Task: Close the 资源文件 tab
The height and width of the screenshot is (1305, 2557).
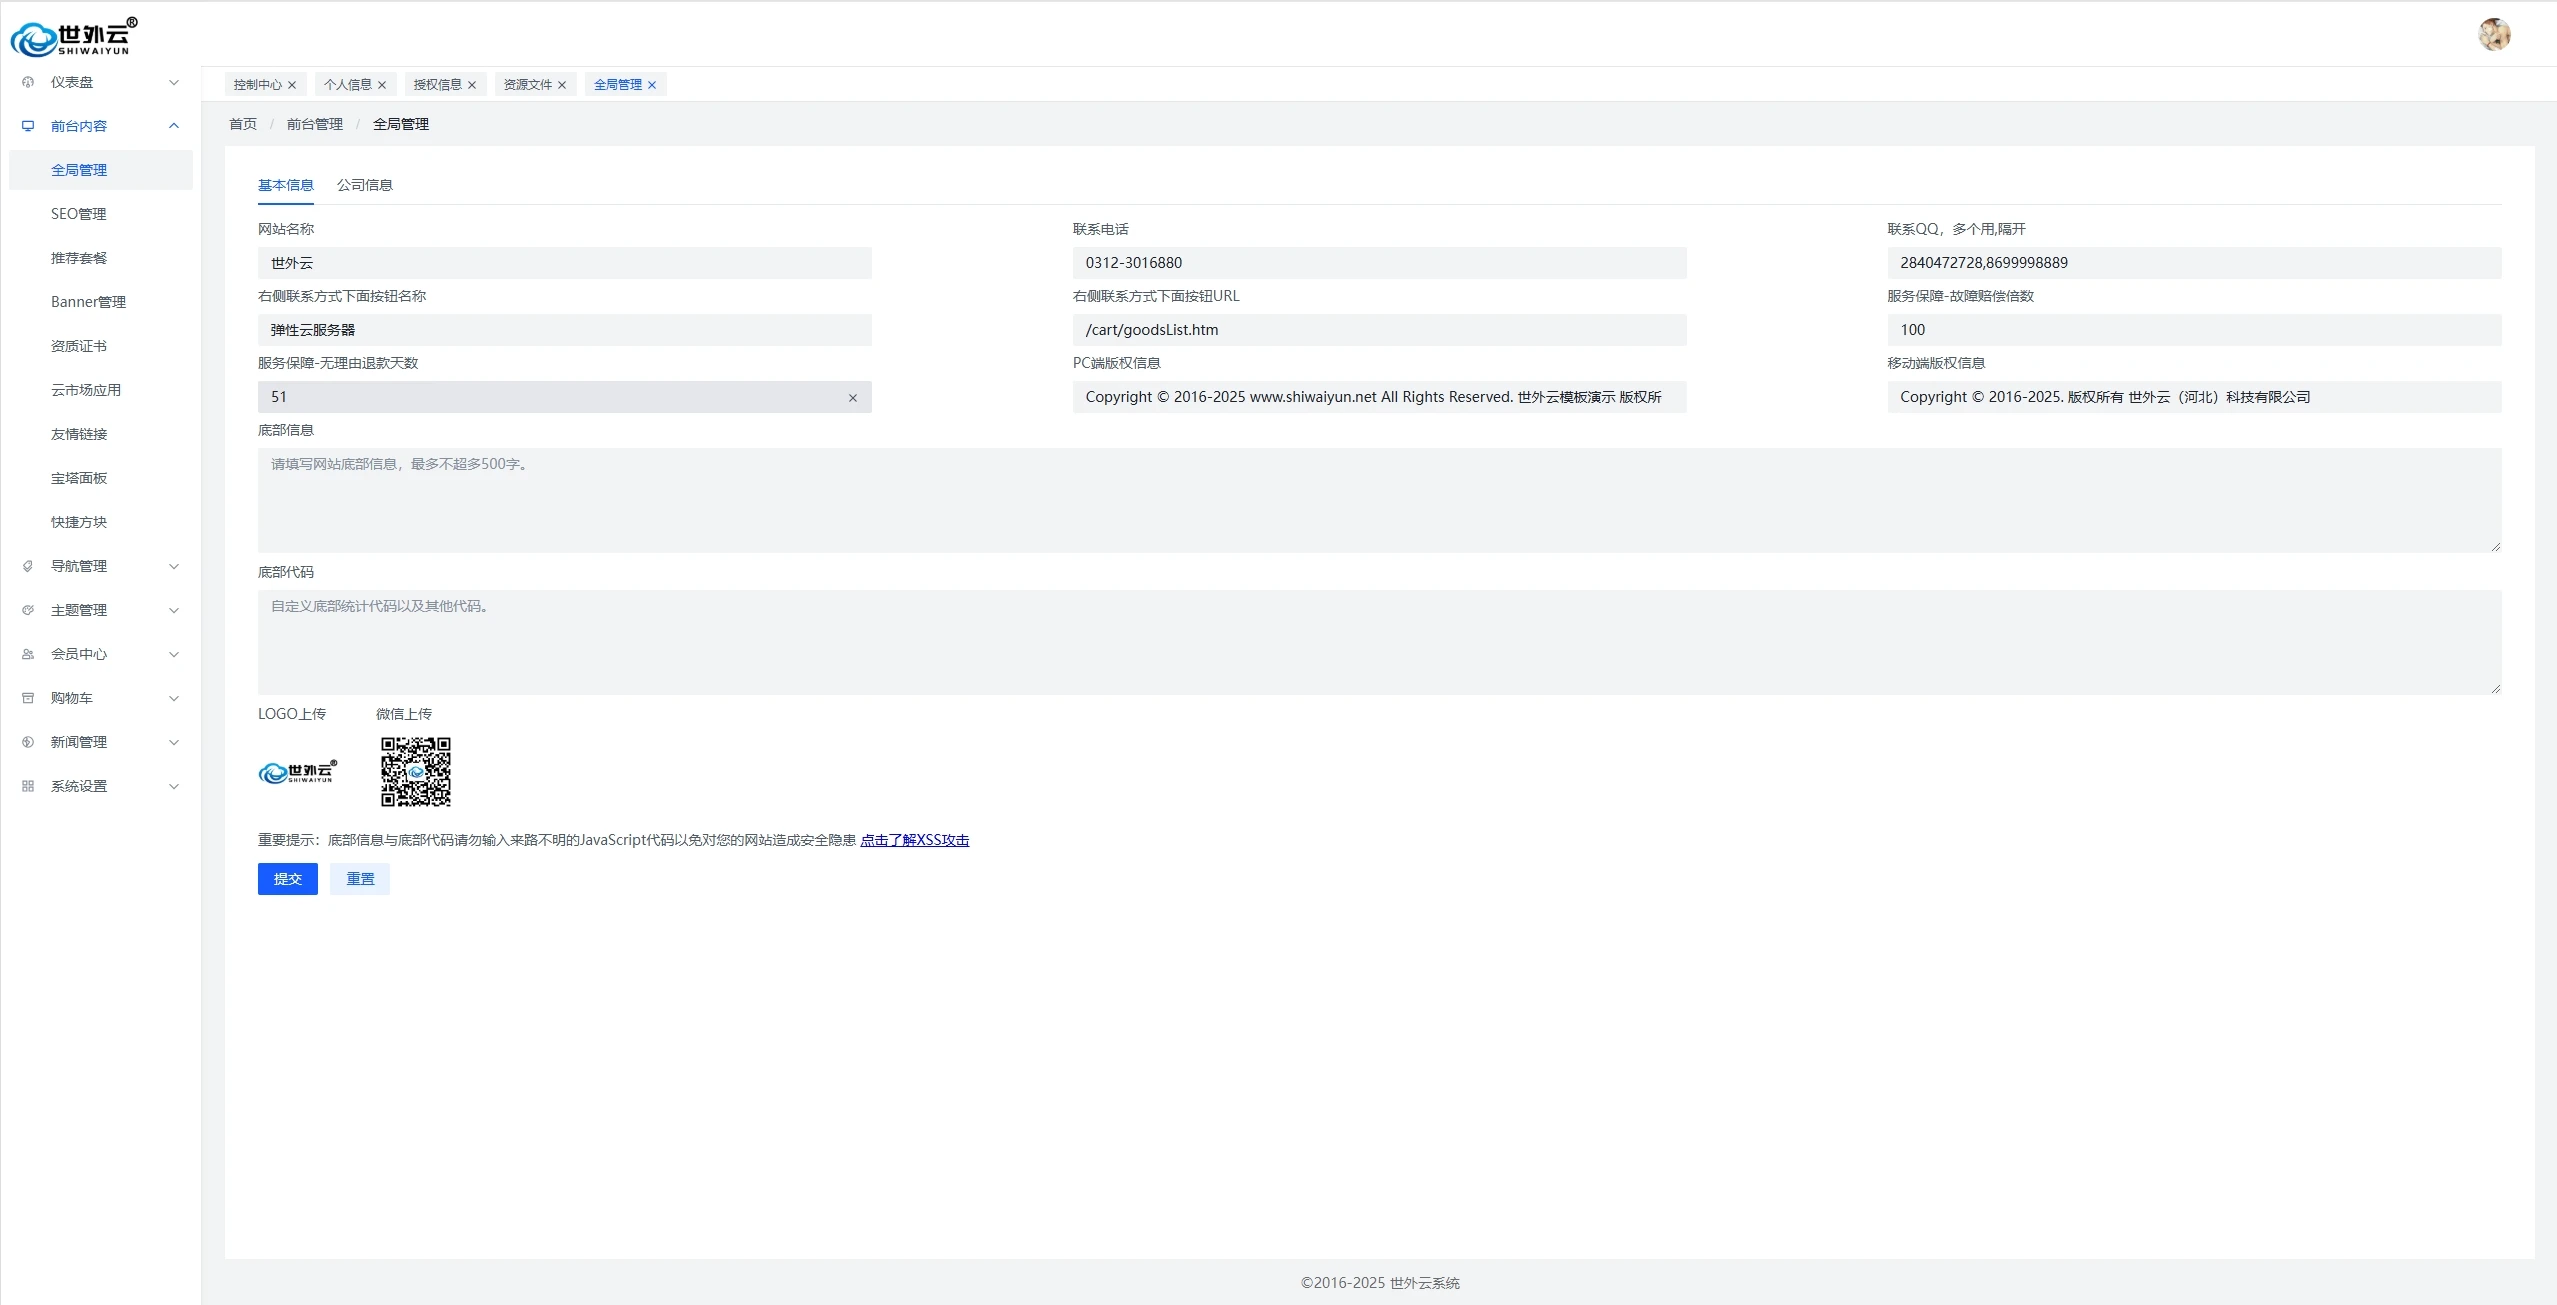Action: click(562, 85)
